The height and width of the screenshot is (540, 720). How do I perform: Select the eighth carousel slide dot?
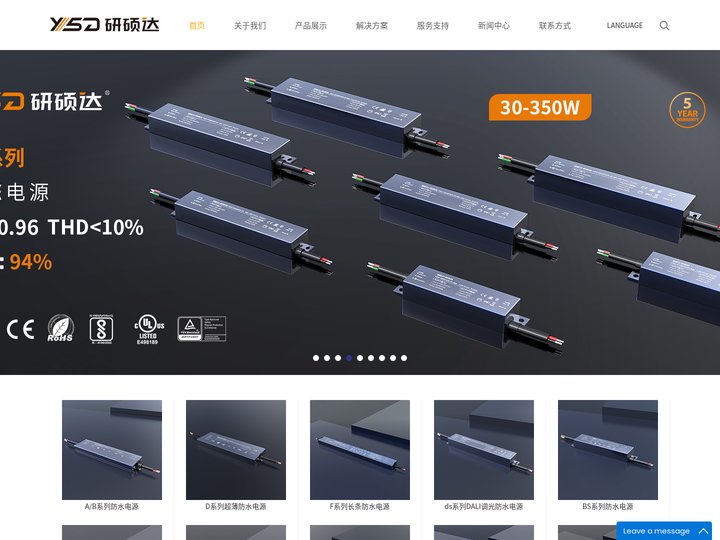pyautogui.click(x=393, y=358)
